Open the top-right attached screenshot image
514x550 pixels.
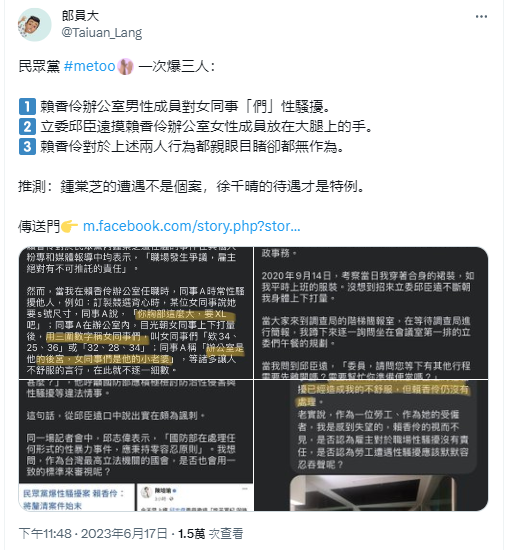pos(371,313)
